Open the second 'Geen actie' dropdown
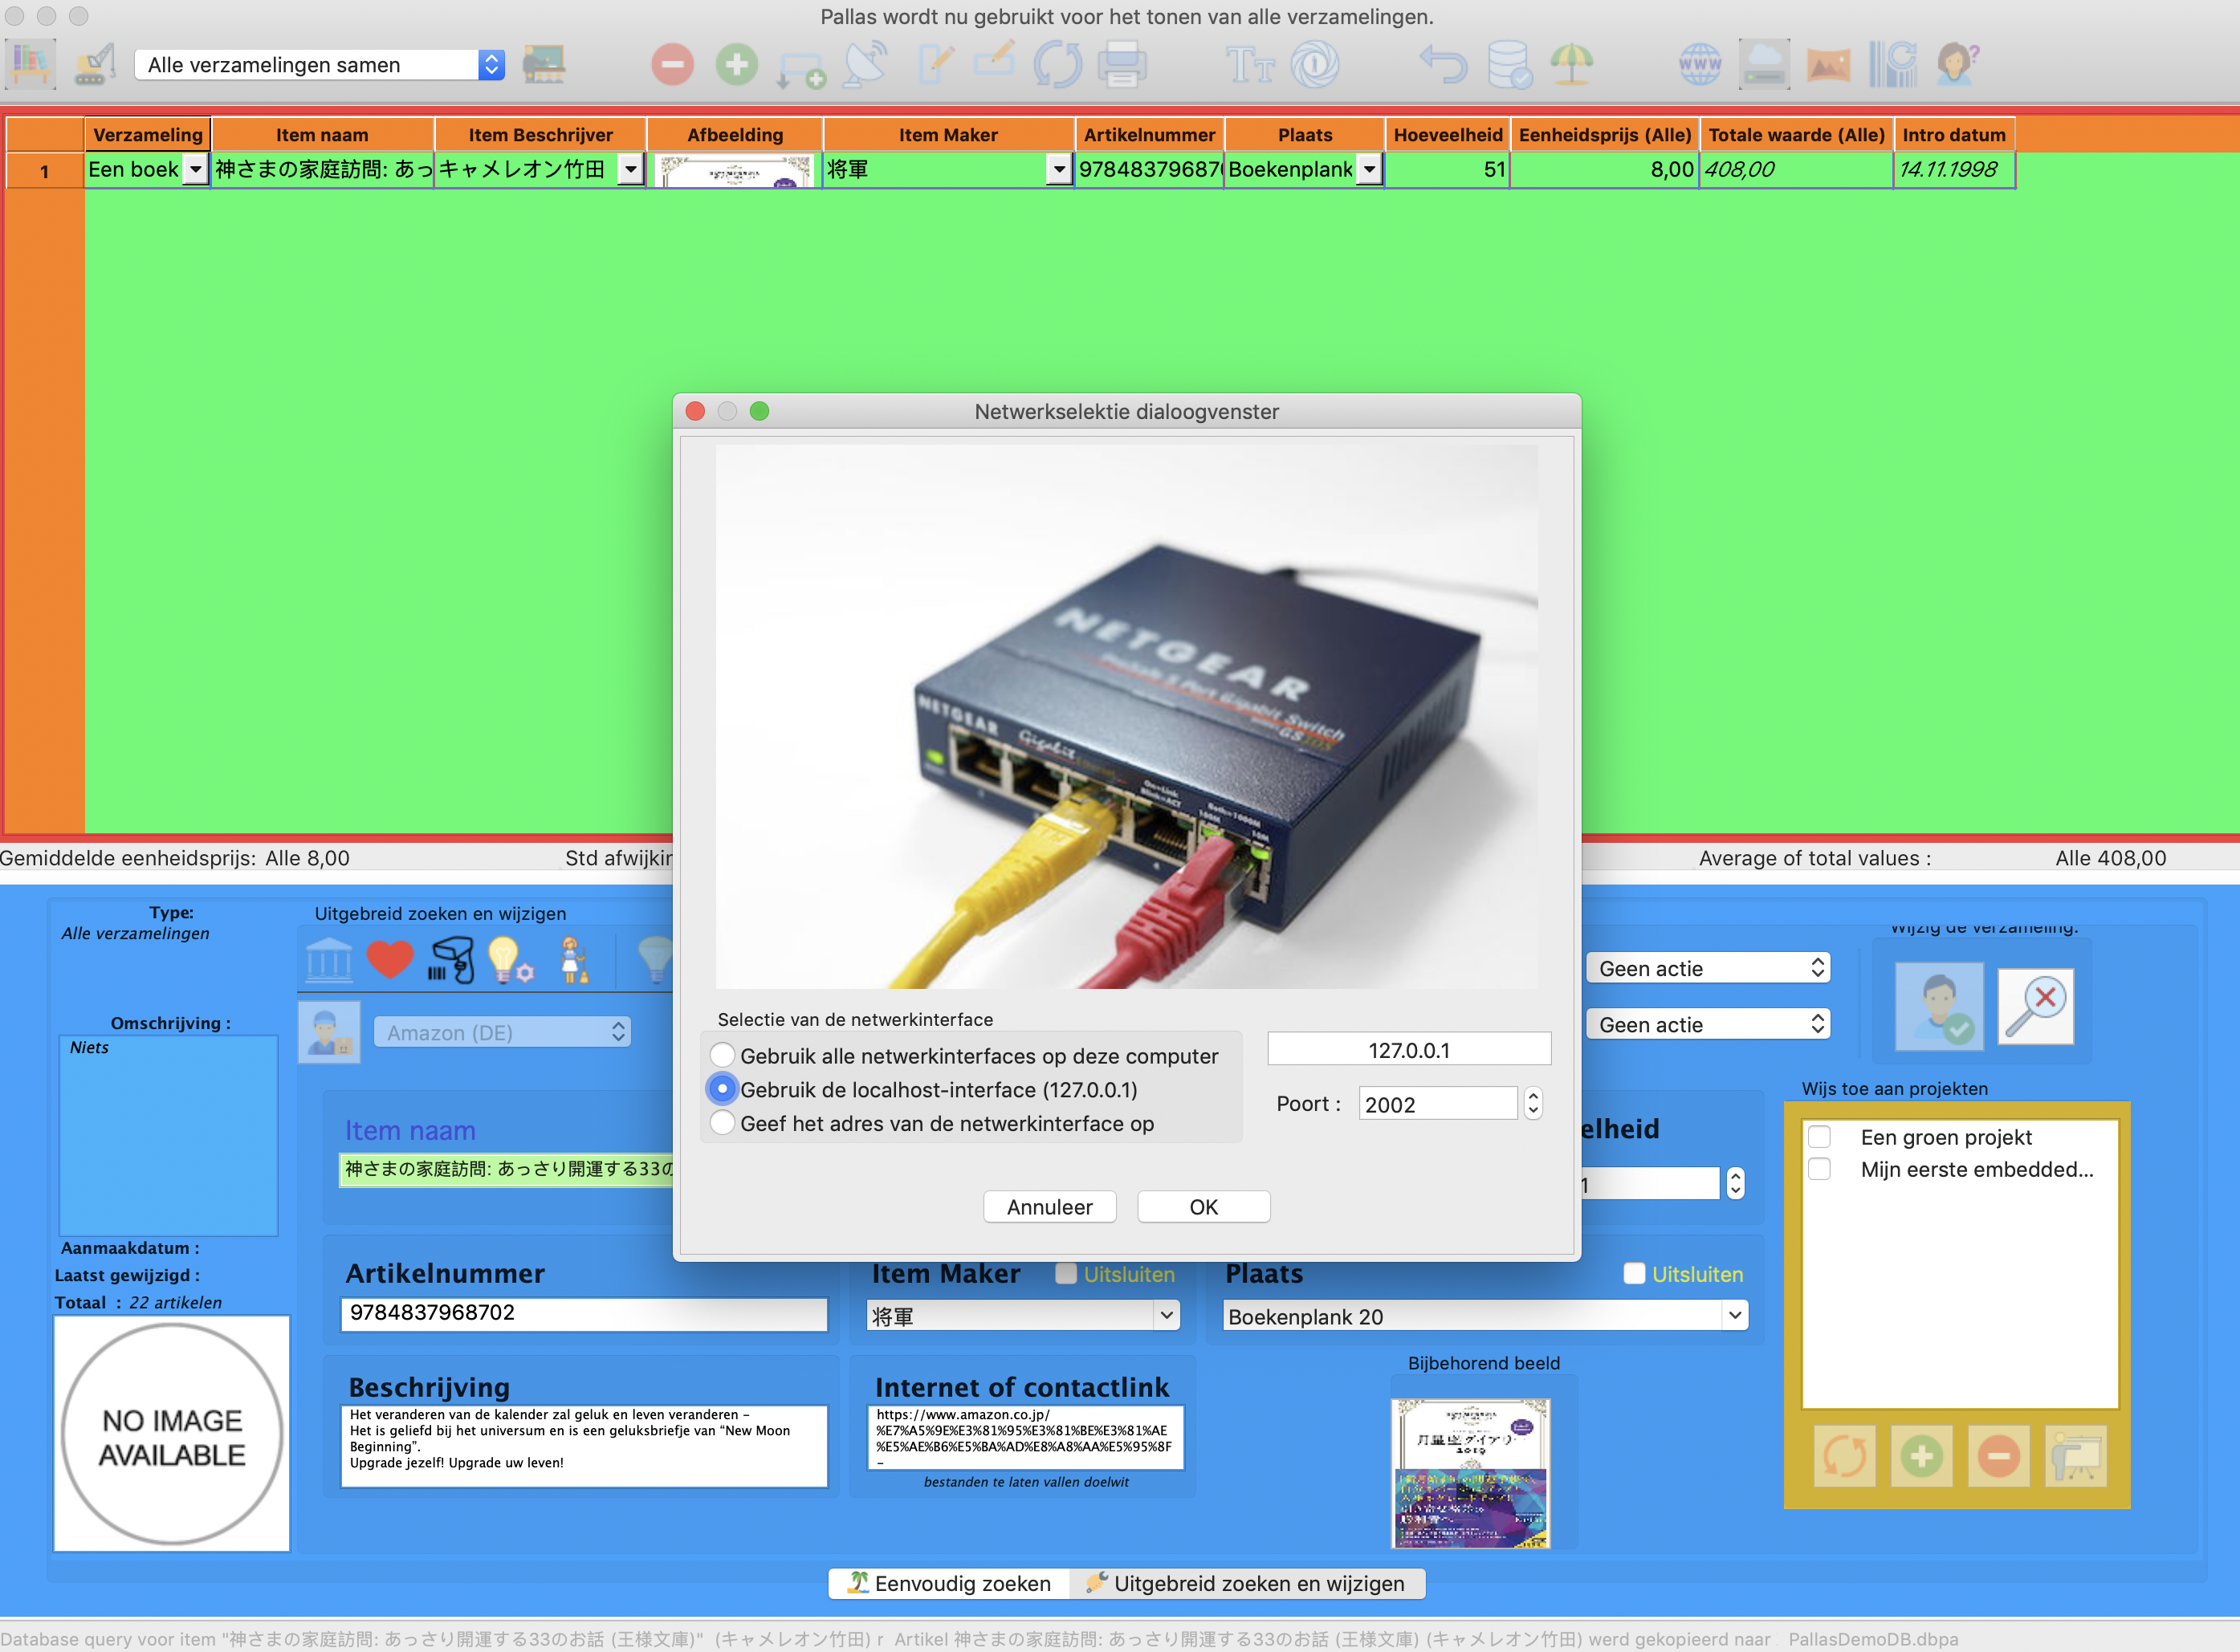Image resolution: width=2240 pixels, height=1652 pixels. click(x=1708, y=1024)
